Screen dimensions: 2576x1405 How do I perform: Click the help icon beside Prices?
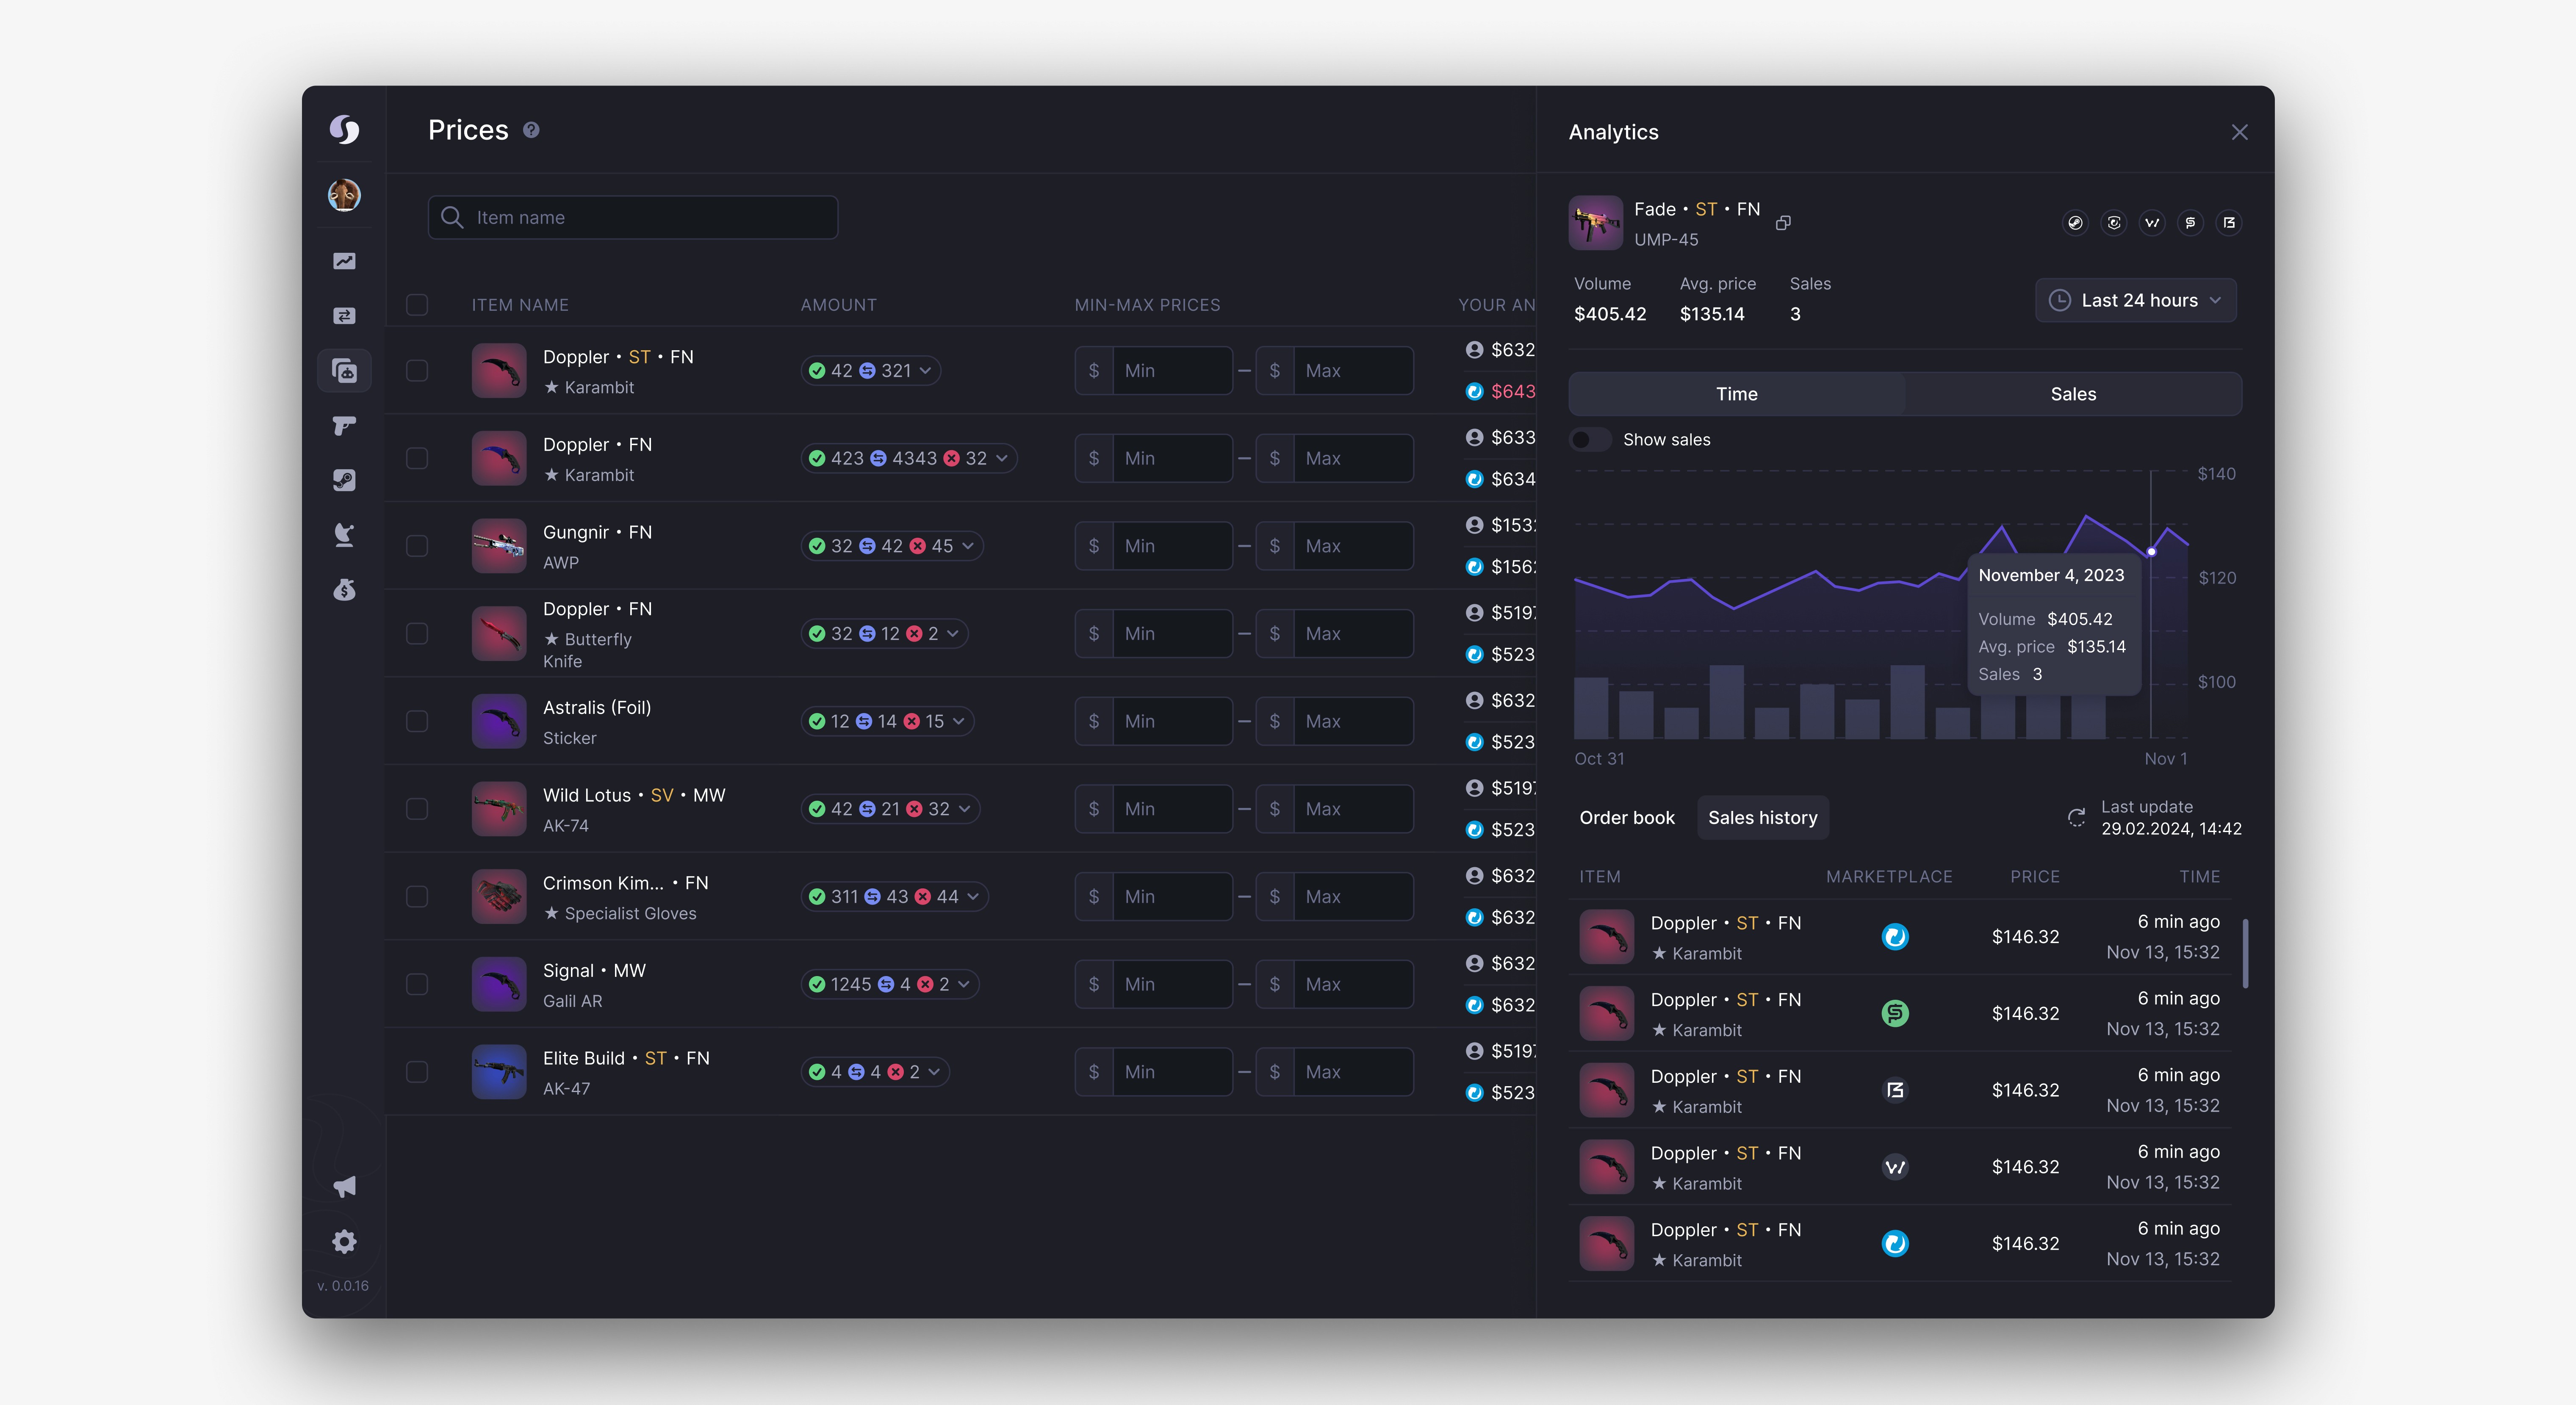point(531,130)
